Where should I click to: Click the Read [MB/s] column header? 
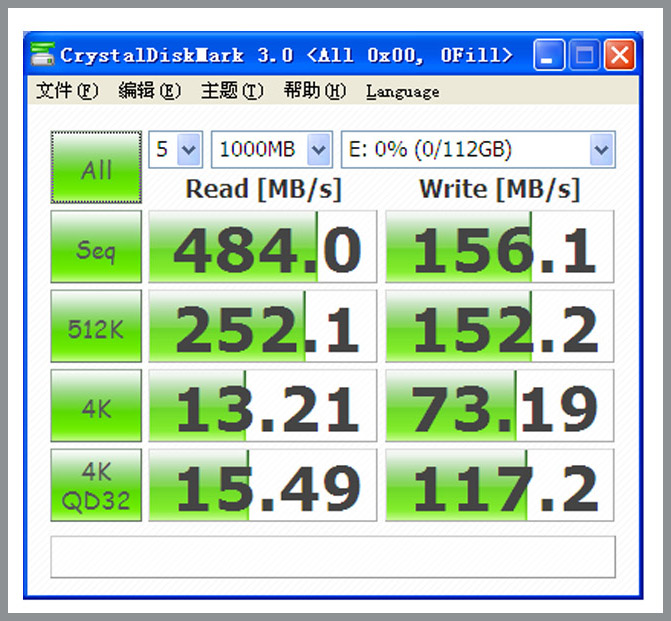pyautogui.click(x=264, y=189)
